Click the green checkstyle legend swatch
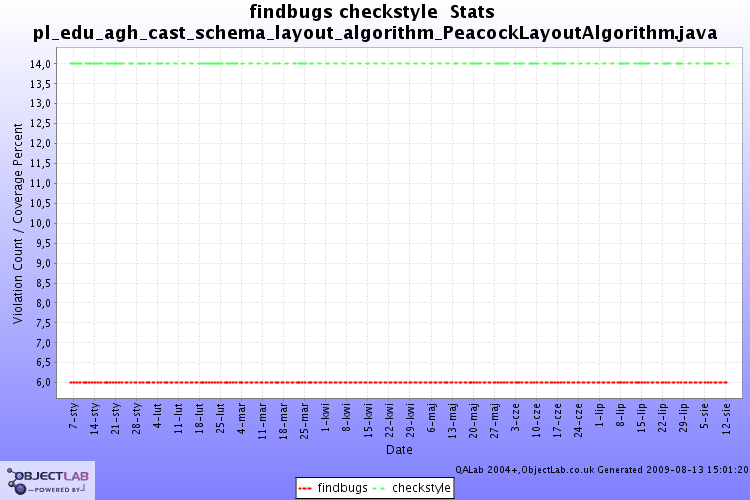This screenshot has width=750, height=500. click(379, 489)
